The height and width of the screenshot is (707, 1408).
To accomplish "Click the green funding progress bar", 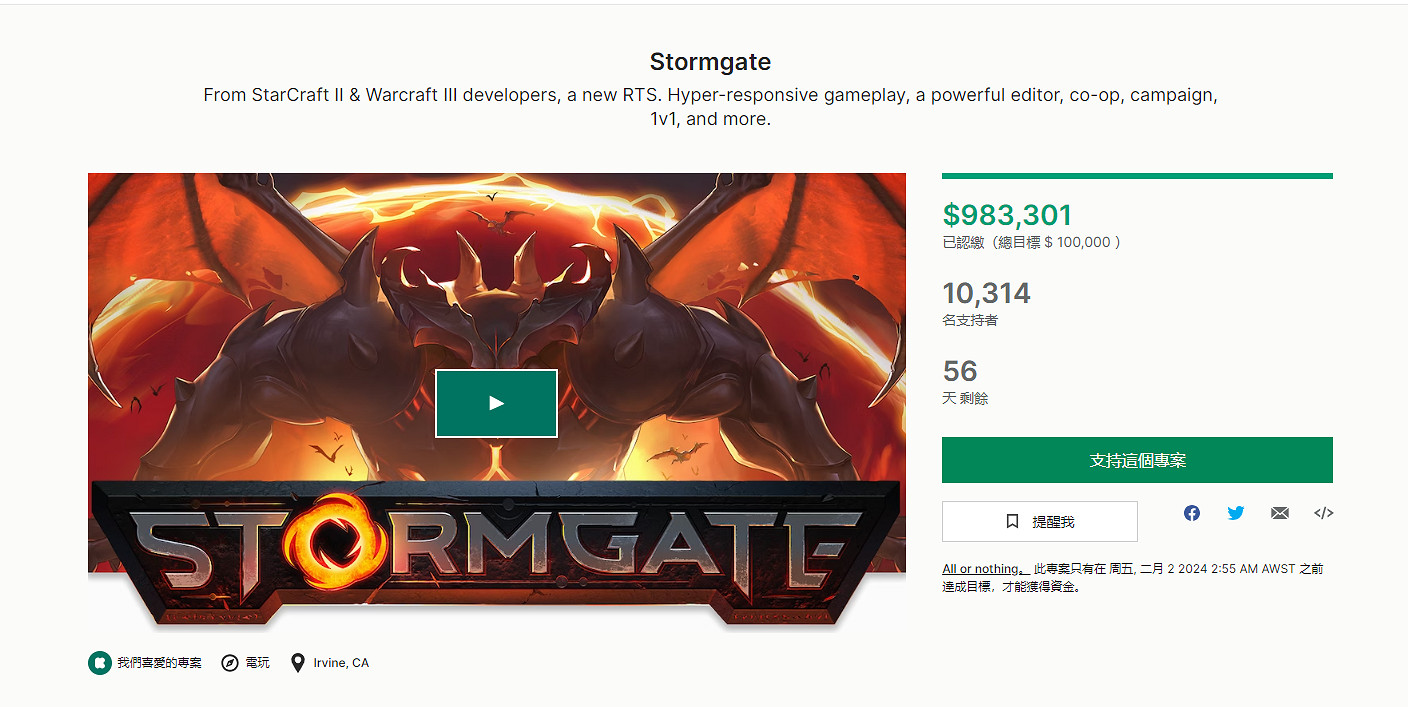I will click(1136, 176).
